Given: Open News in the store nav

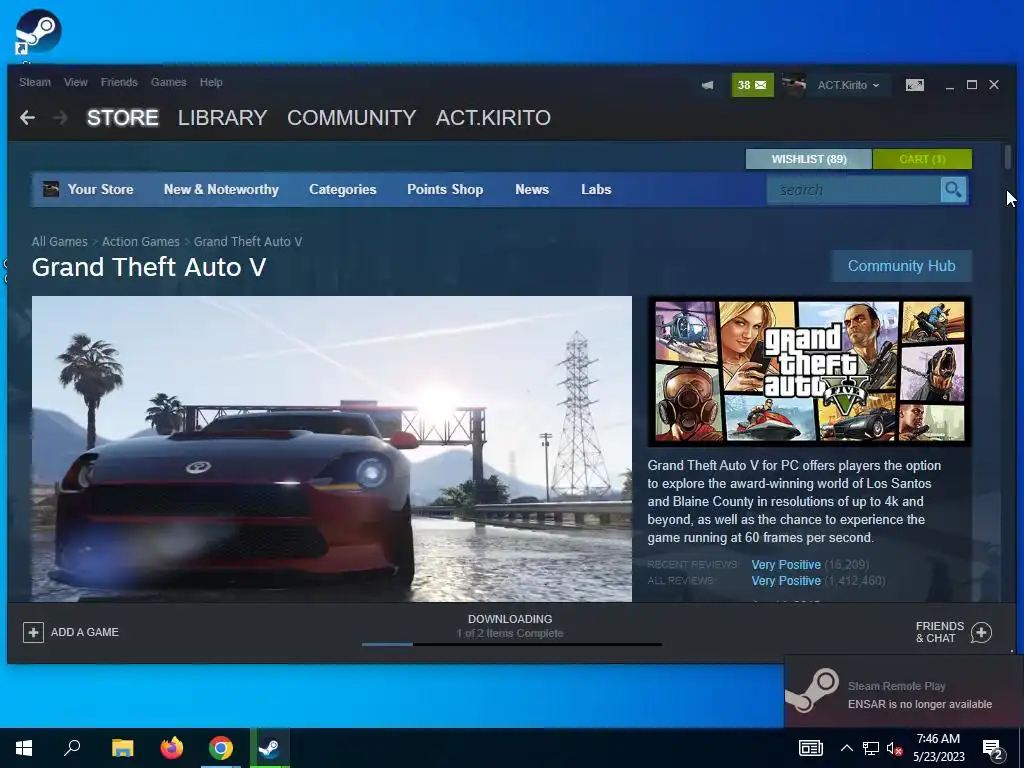Looking at the screenshot, I should pyautogui.click(x=532, y=189).
